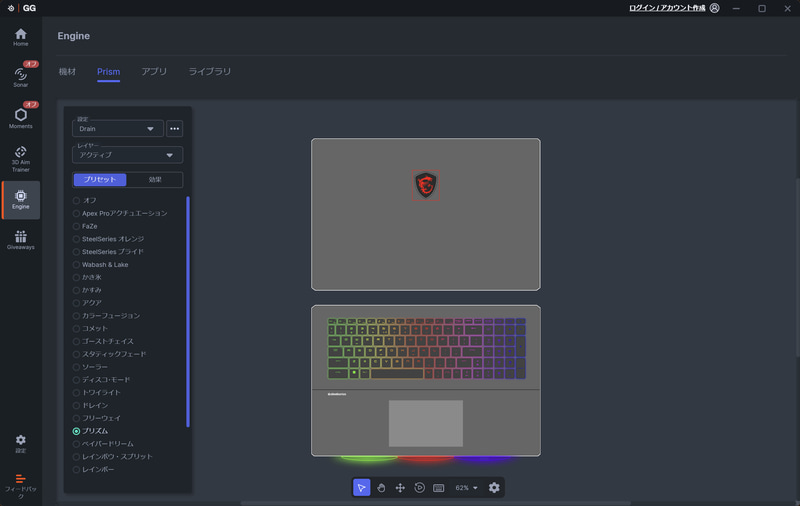Select the ディスコ・モード preset
Screen dimensions: 800x506
pos(102,380)
